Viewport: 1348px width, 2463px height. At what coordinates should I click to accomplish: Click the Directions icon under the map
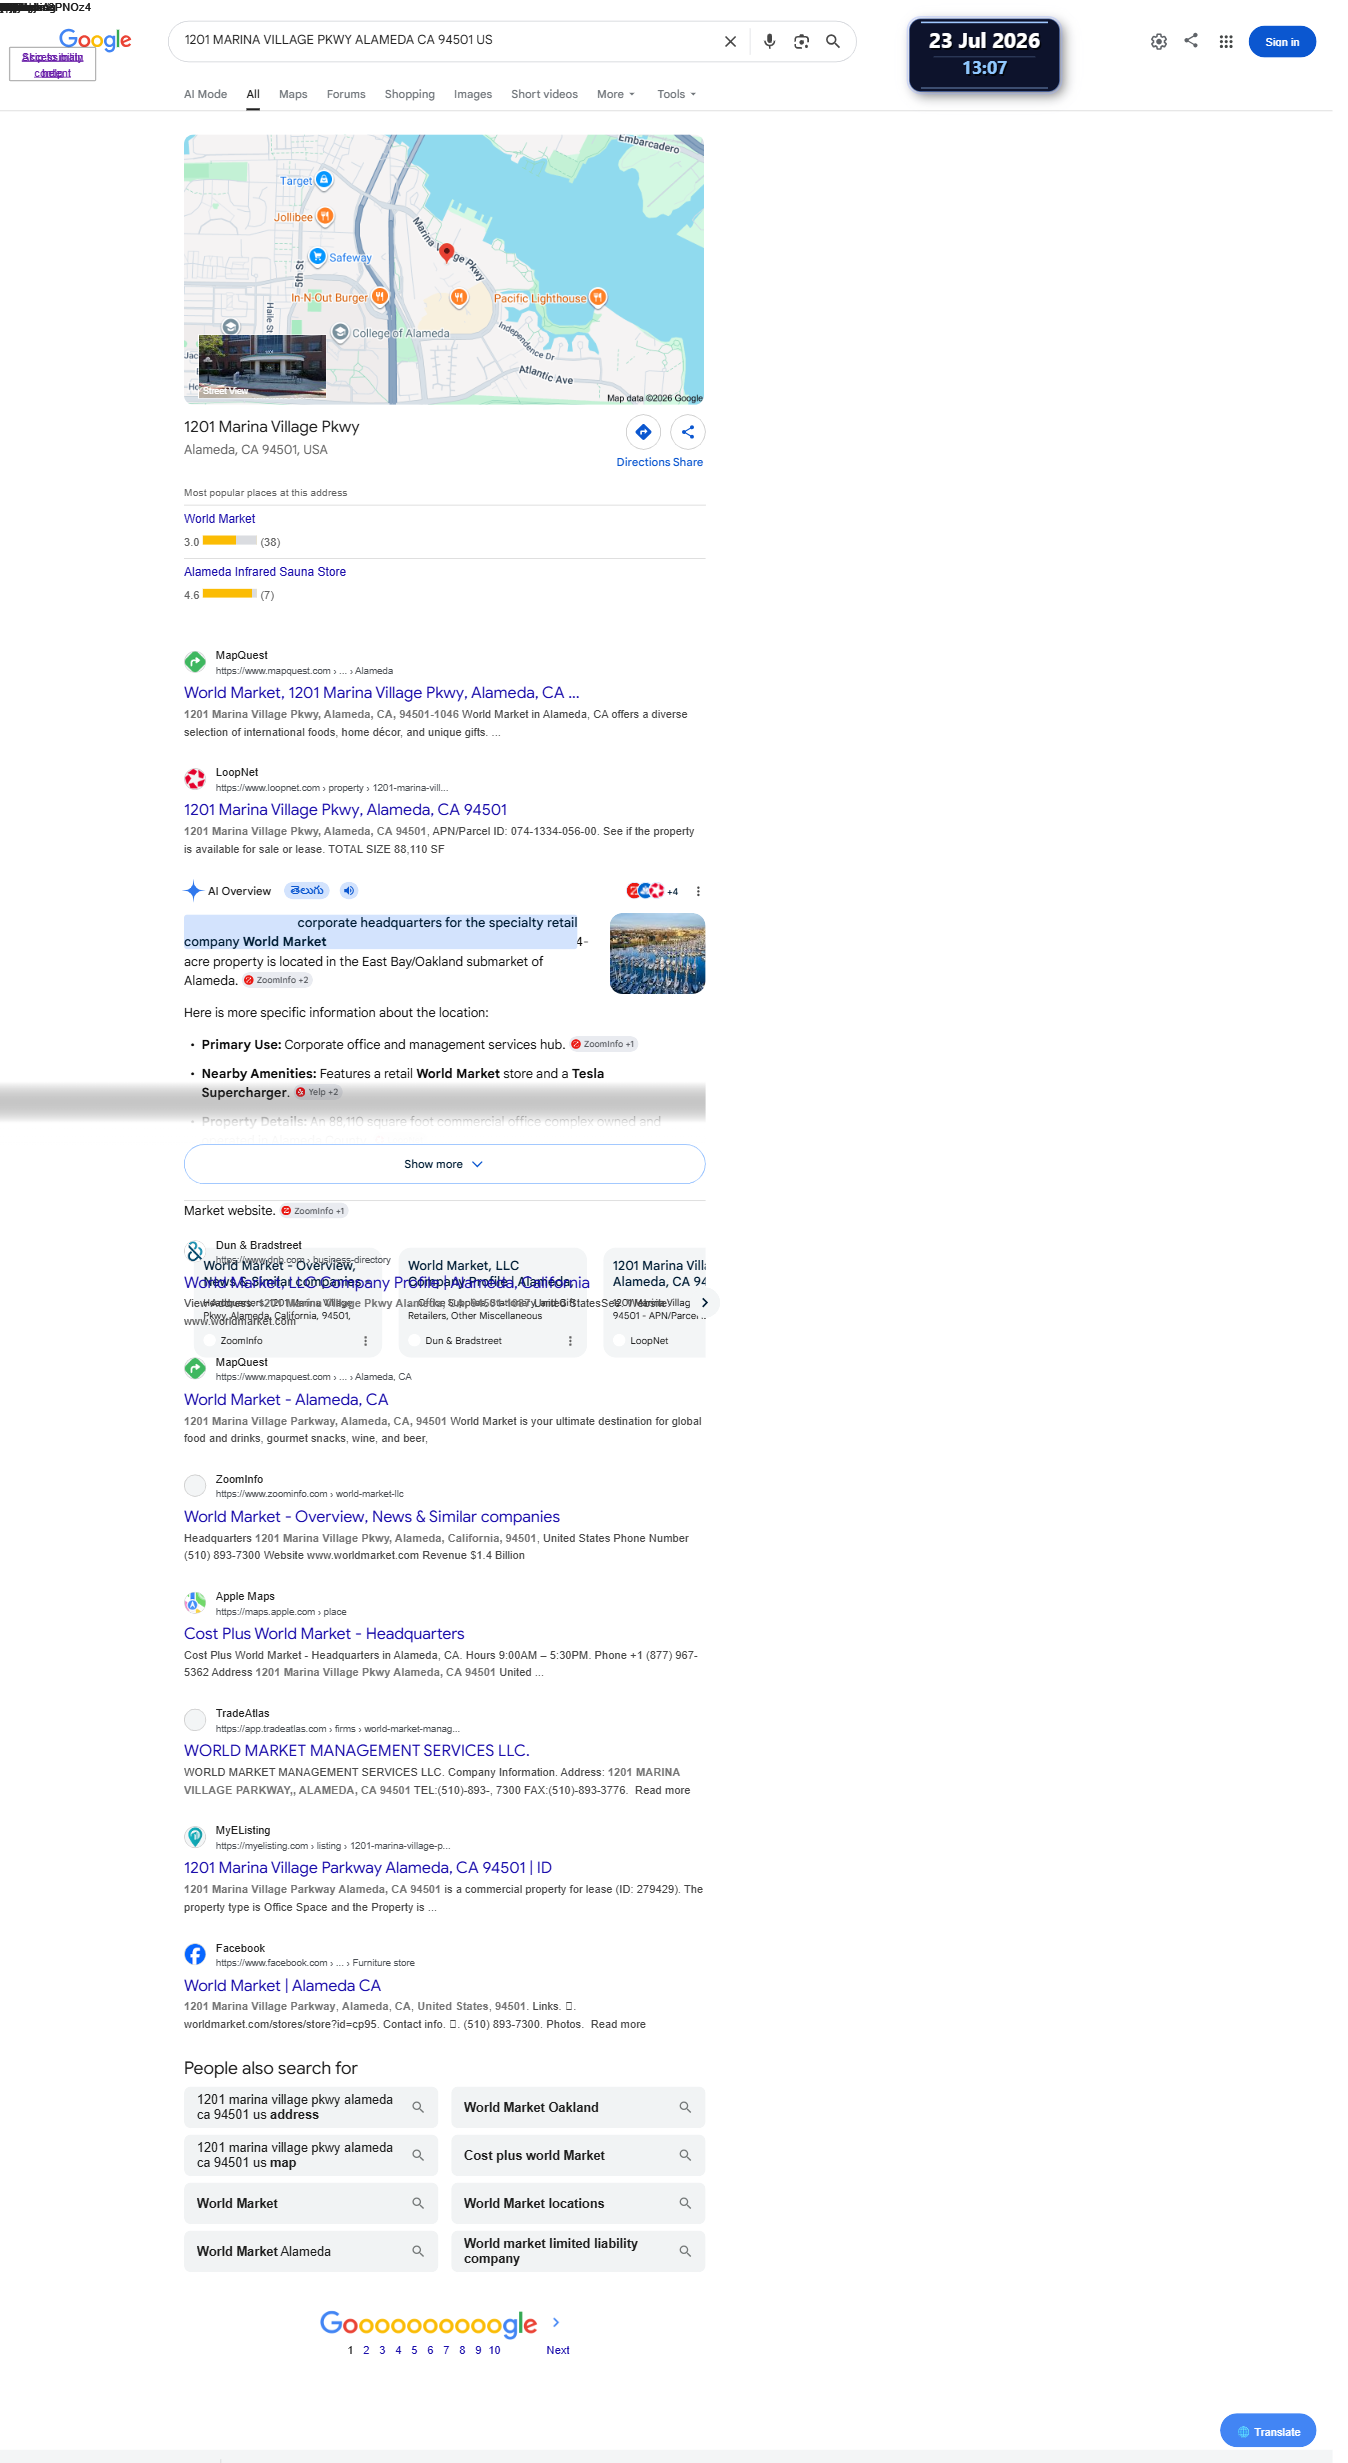(x=643, y=432)
